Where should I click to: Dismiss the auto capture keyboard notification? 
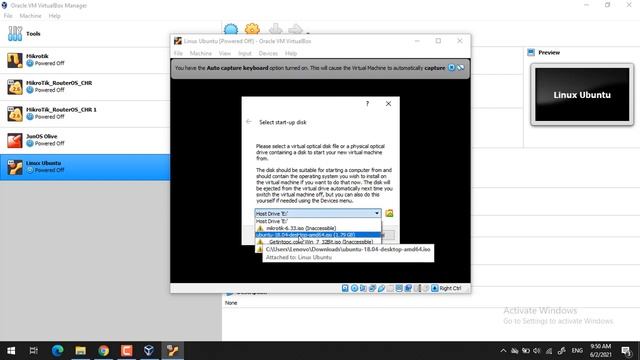click(x=452, y=68)
